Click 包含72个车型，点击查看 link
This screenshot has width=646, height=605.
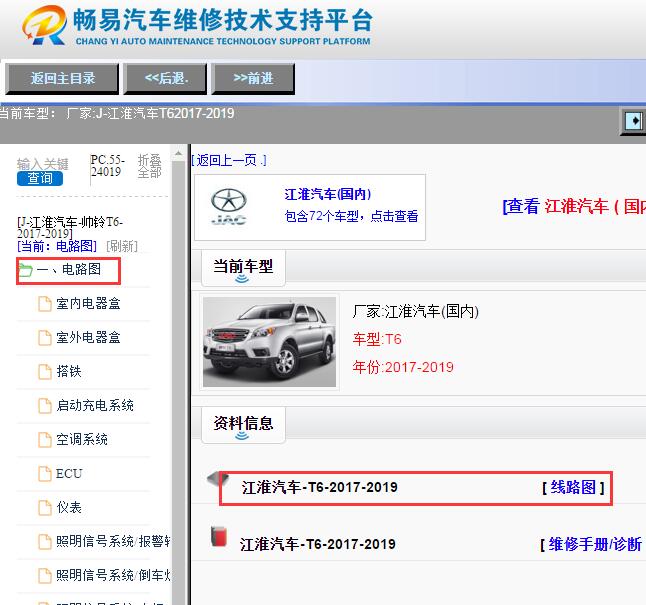(x=351, y=216)
